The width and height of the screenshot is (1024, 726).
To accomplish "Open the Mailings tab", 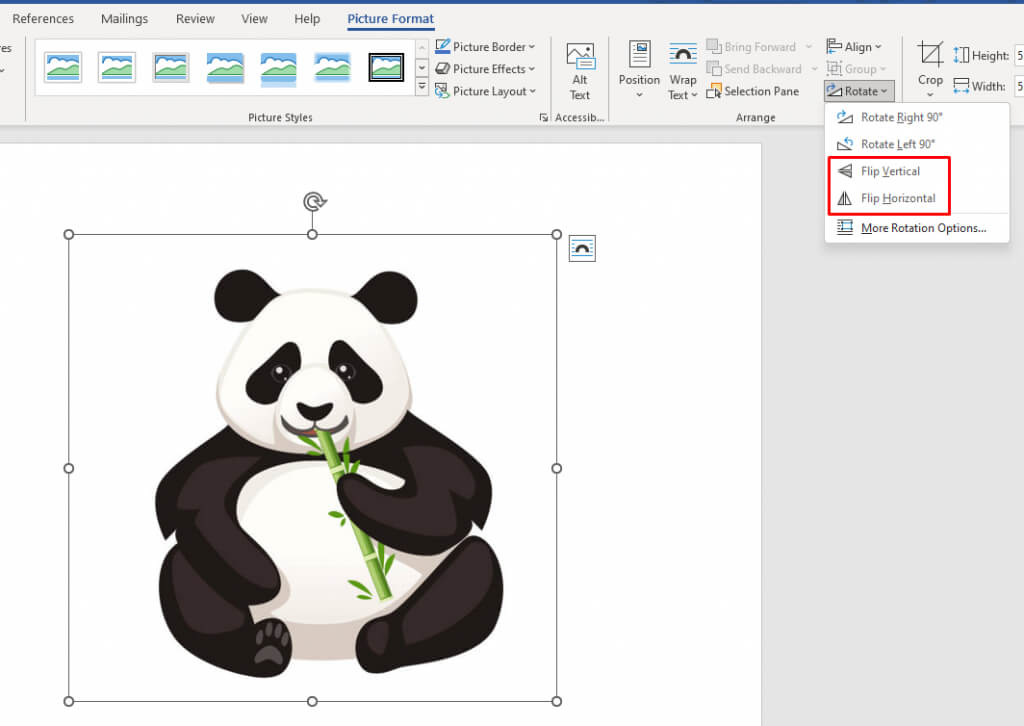I will coord(125,19).
